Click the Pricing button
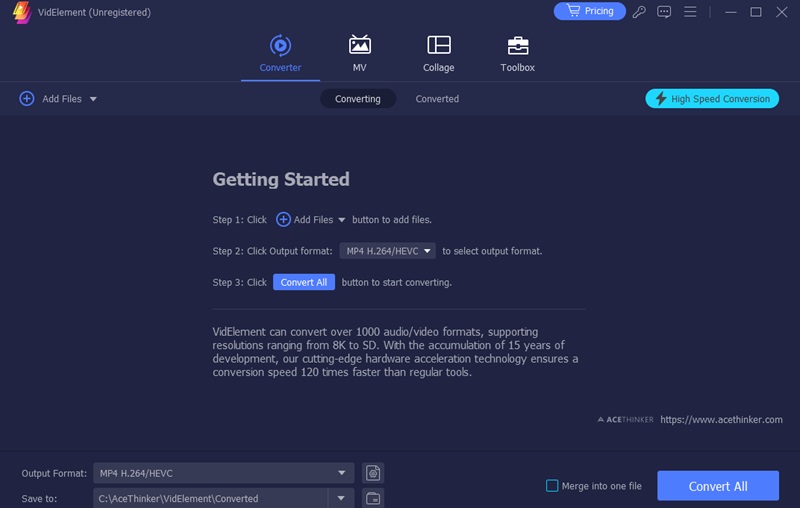The image size is (800, 508). (589, 11)
